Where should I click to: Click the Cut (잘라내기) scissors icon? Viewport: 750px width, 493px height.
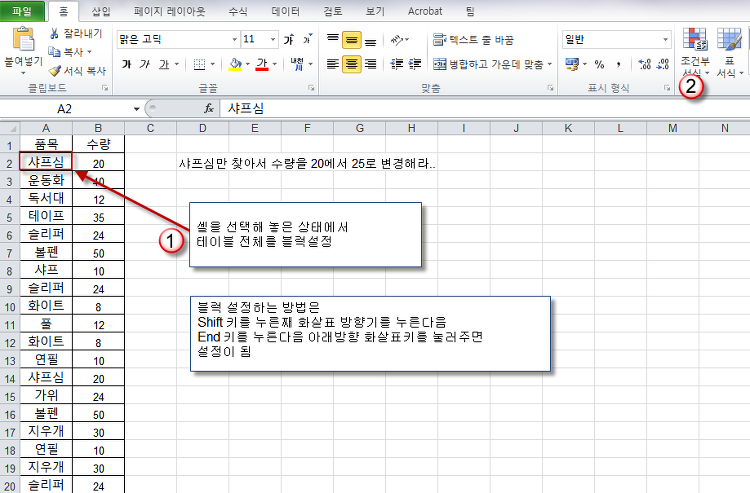tap(55, 33)
